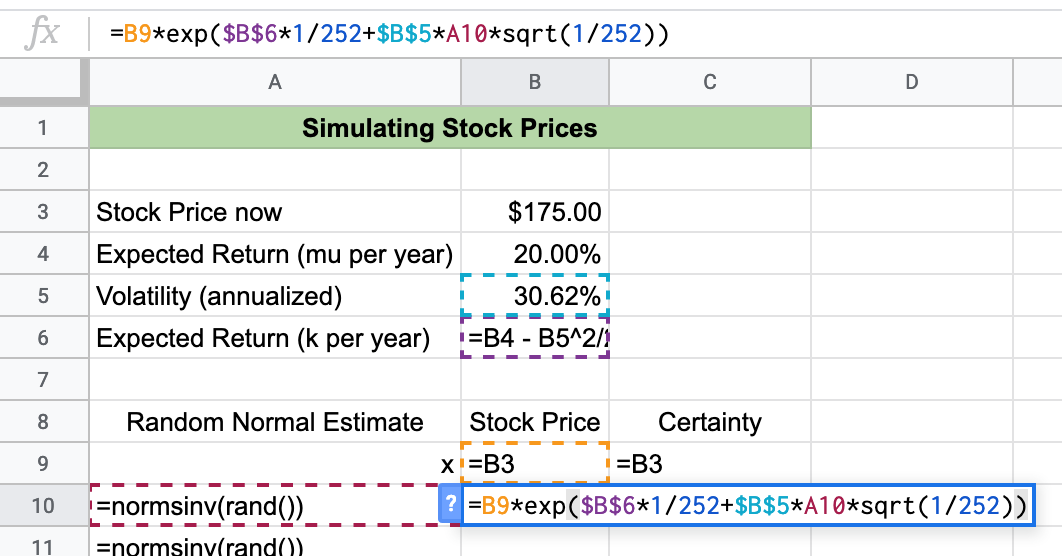Click the 30.62% volatility cell
The image size is (1062, 556).
(x=535, y=295)
